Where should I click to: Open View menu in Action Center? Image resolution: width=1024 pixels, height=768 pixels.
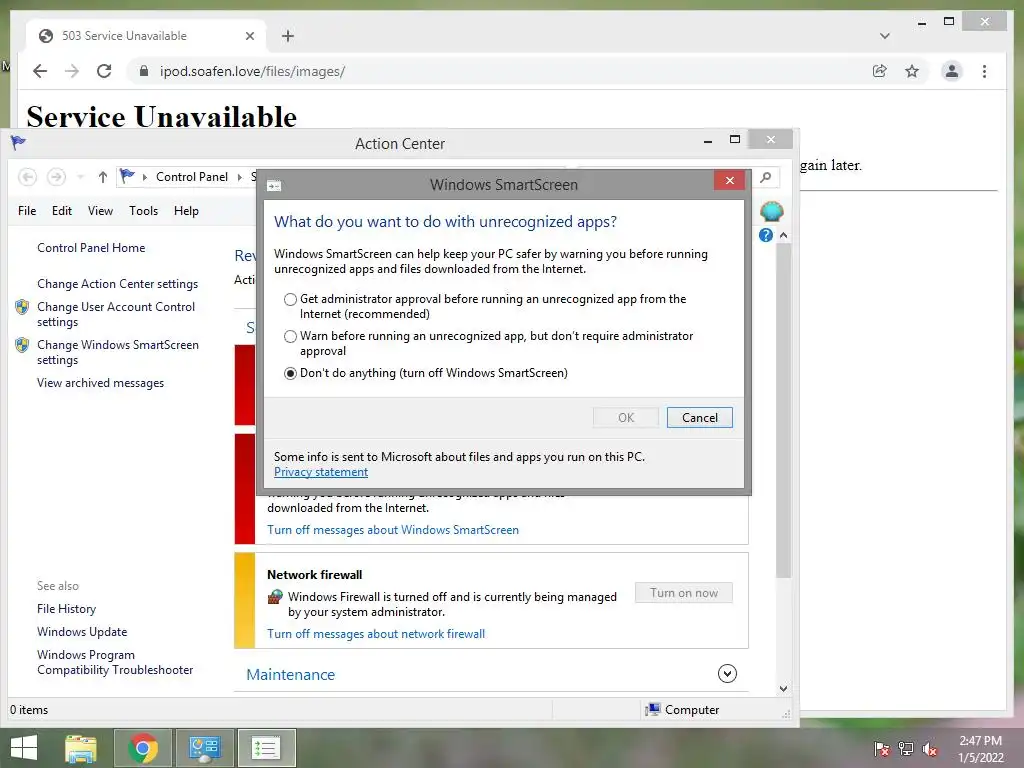(x=100, y=211)
